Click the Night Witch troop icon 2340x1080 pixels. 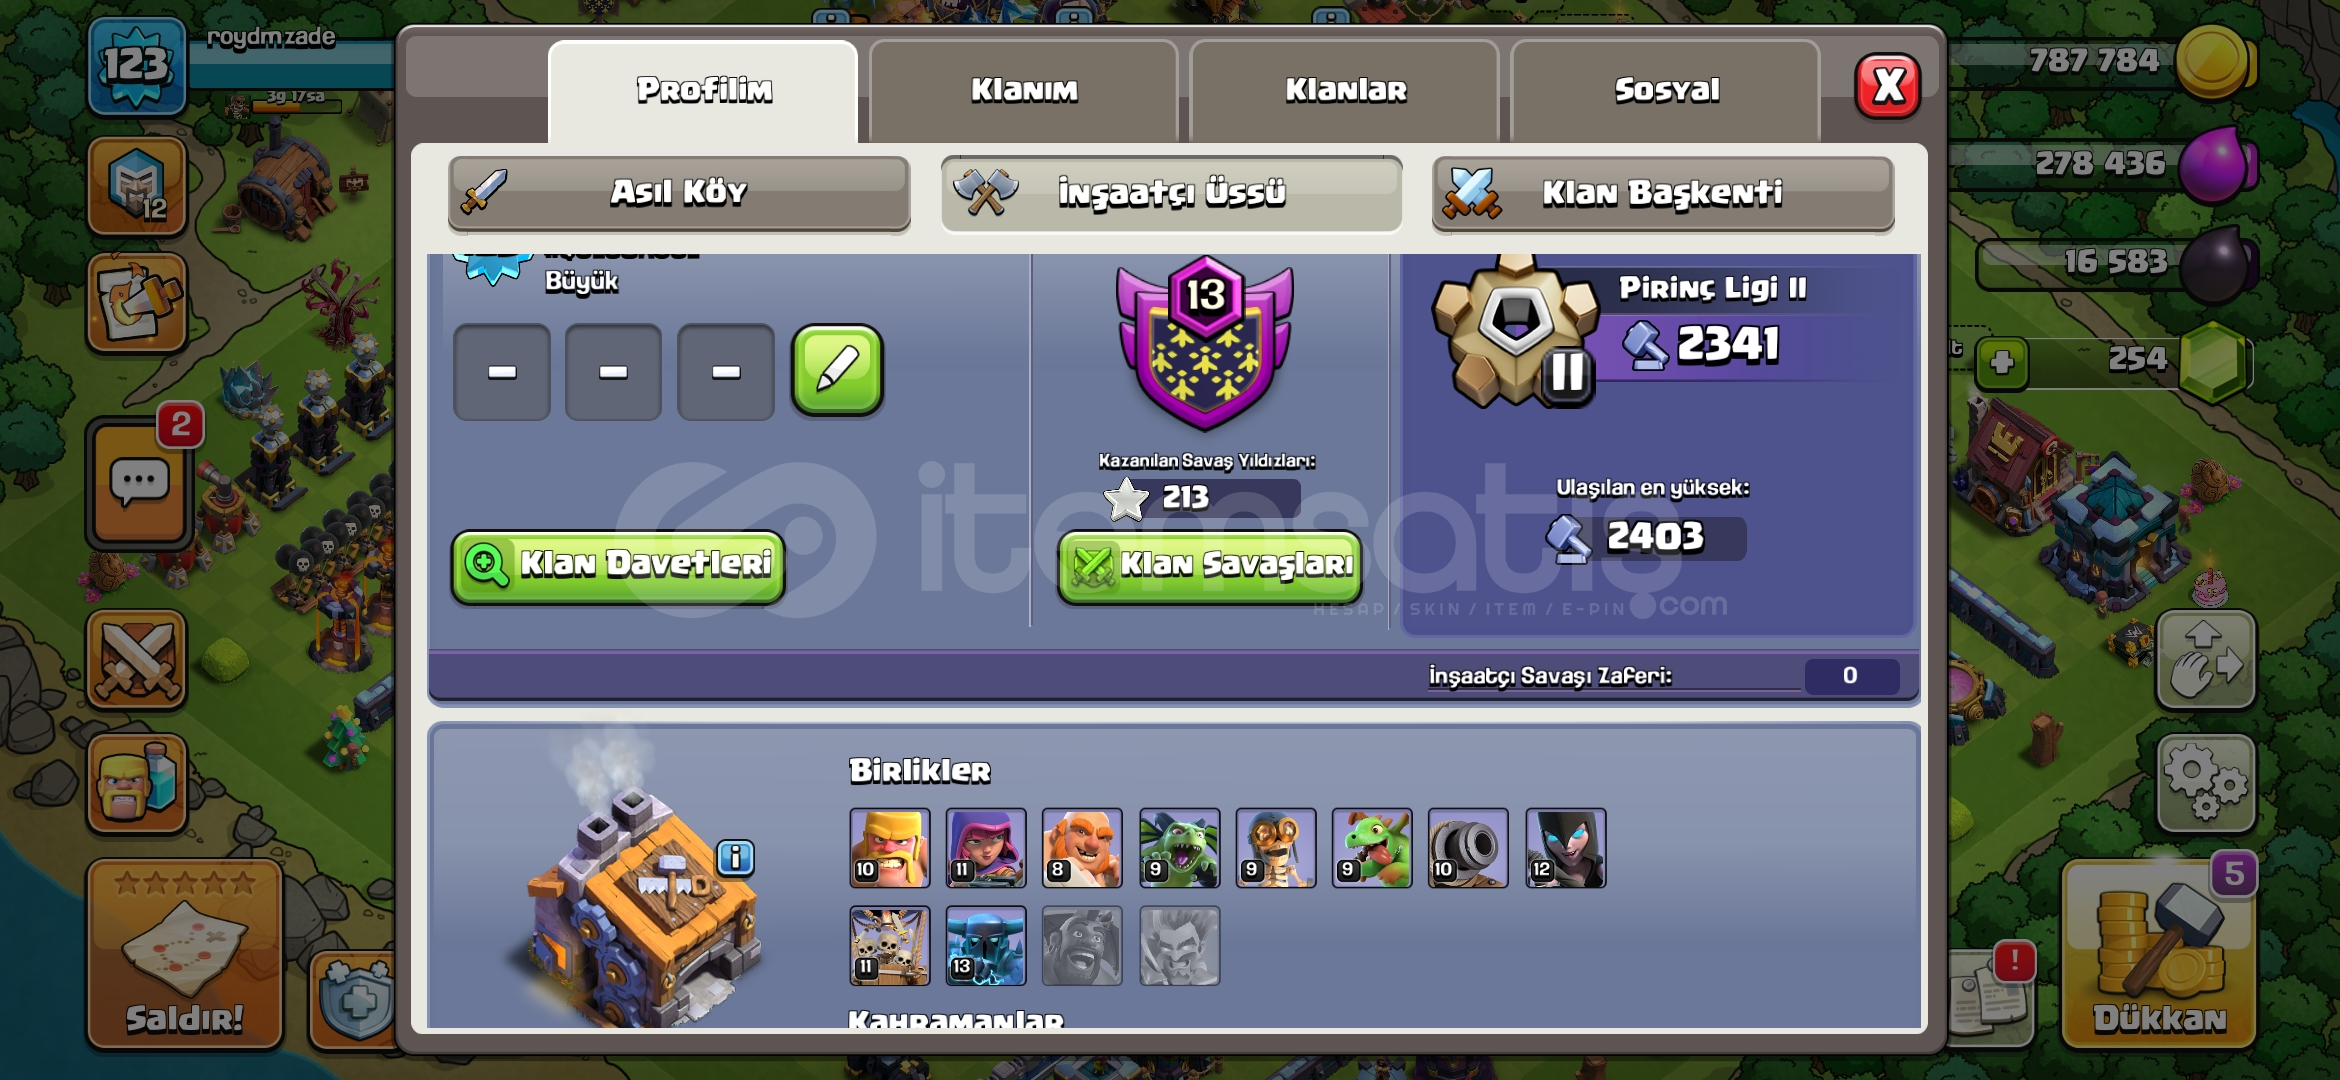coord(1565,848)
